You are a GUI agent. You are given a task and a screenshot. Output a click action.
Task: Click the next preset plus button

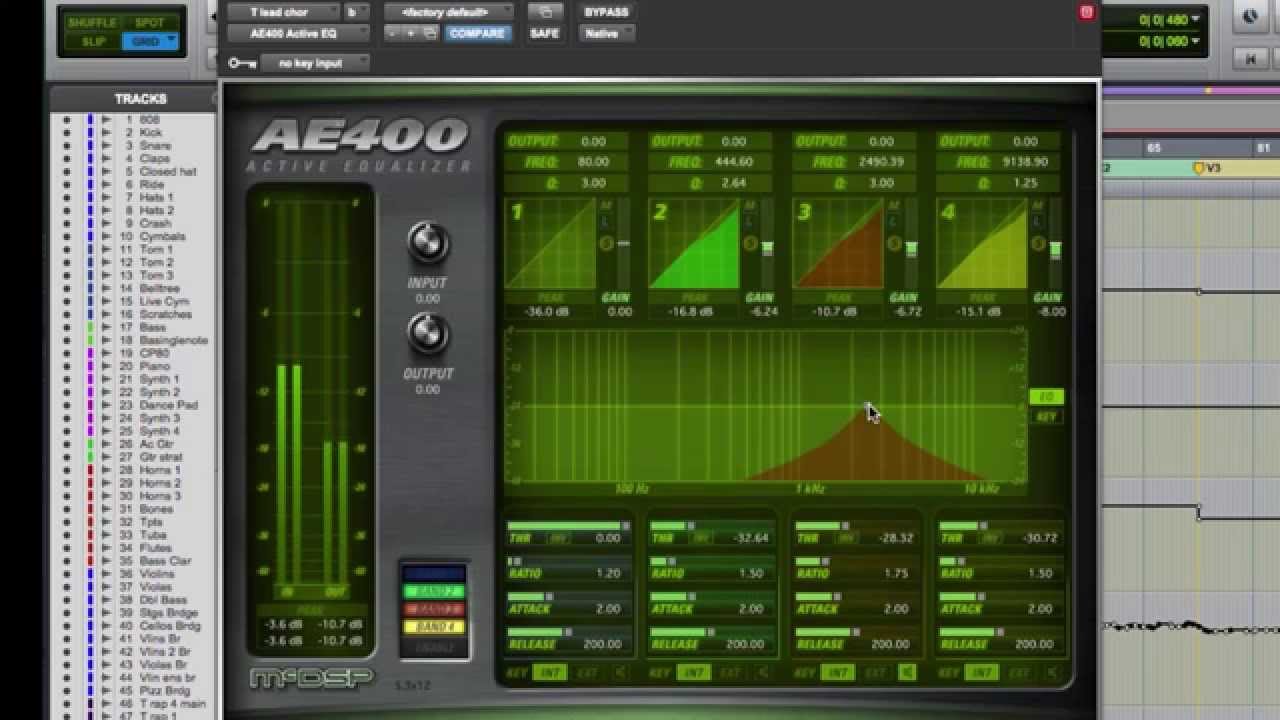click(x=411, y=33)
